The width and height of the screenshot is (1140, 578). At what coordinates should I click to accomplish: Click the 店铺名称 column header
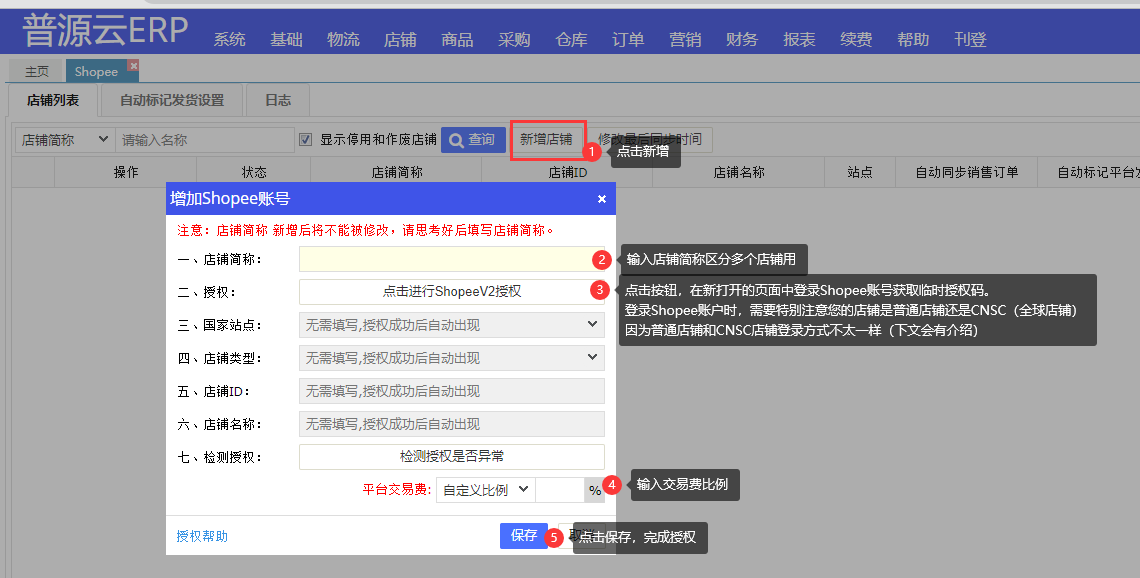(x=739, y=172)
